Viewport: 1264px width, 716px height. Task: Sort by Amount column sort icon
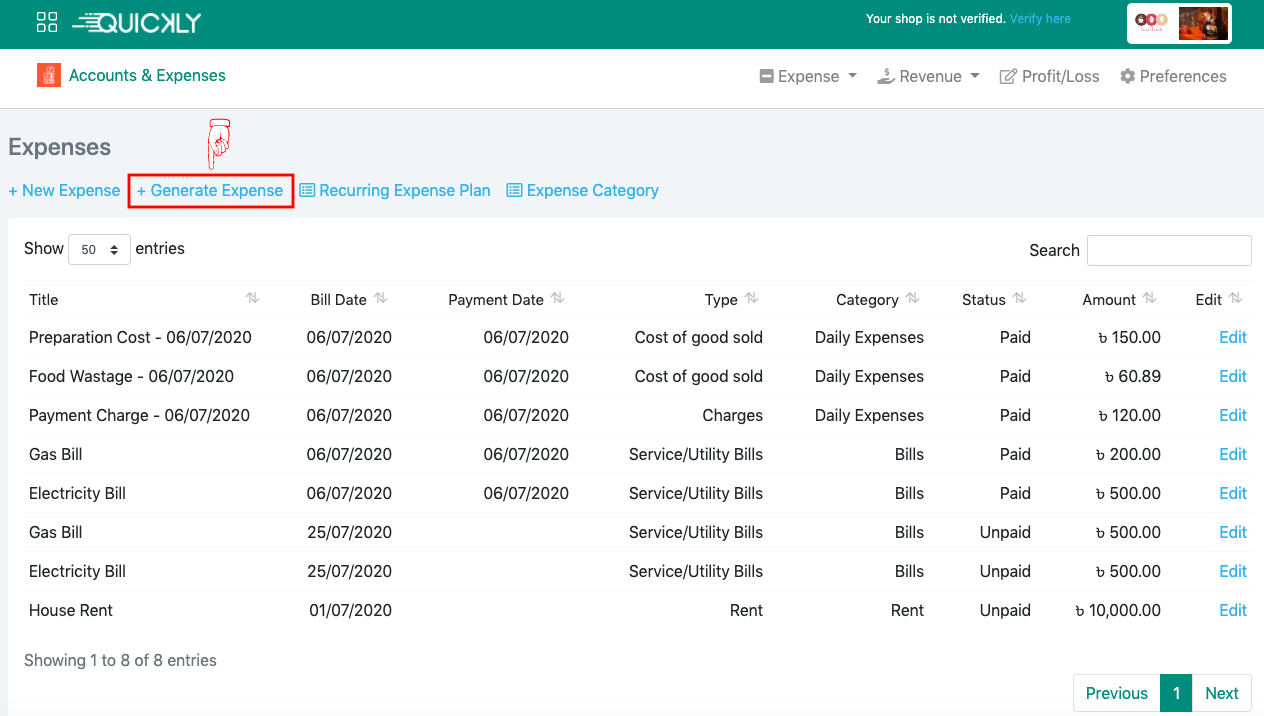click(1149, 298)
